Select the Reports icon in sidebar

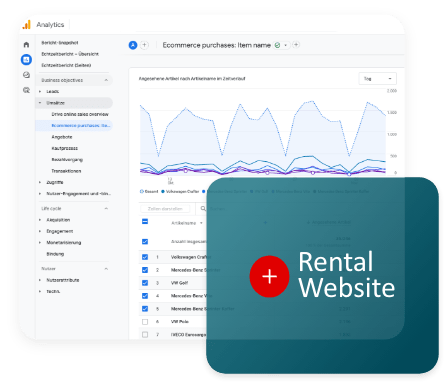(26, 60)
